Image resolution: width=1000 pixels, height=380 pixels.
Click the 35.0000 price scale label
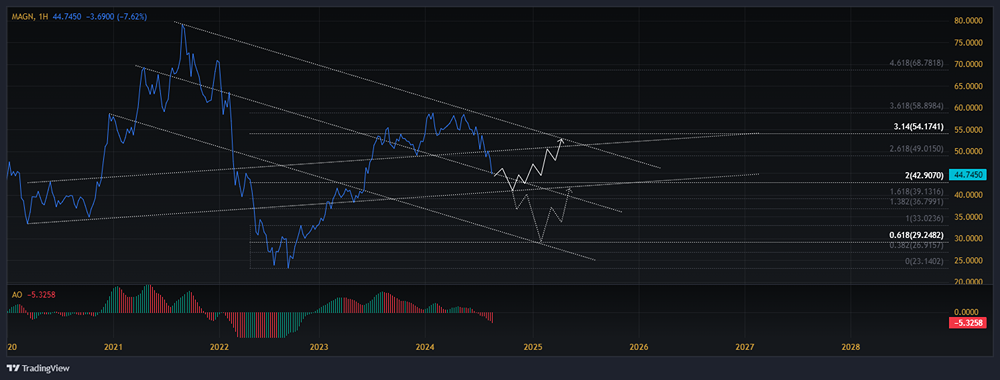(968, 217)
